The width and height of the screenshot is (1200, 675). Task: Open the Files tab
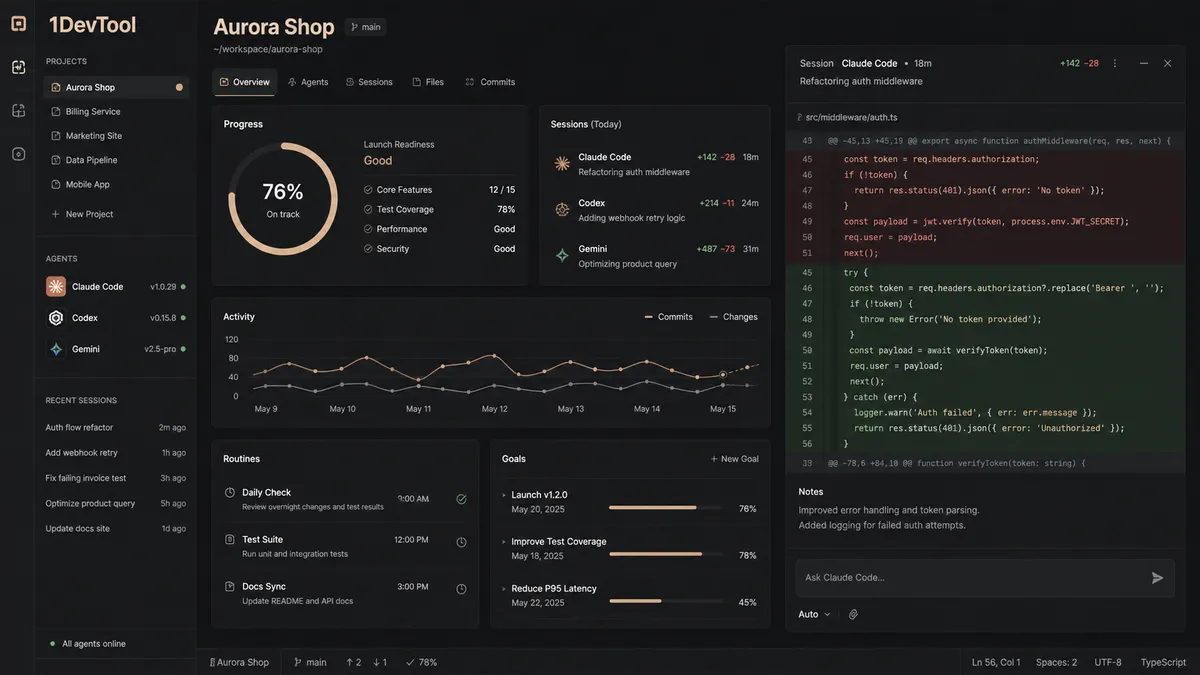click(x=428, y=82)
